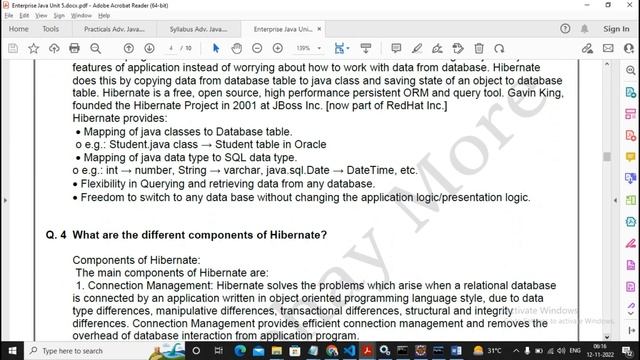Open the notifications bell
This screenshot has width=640, height=360.
click(x=584, y=29)
